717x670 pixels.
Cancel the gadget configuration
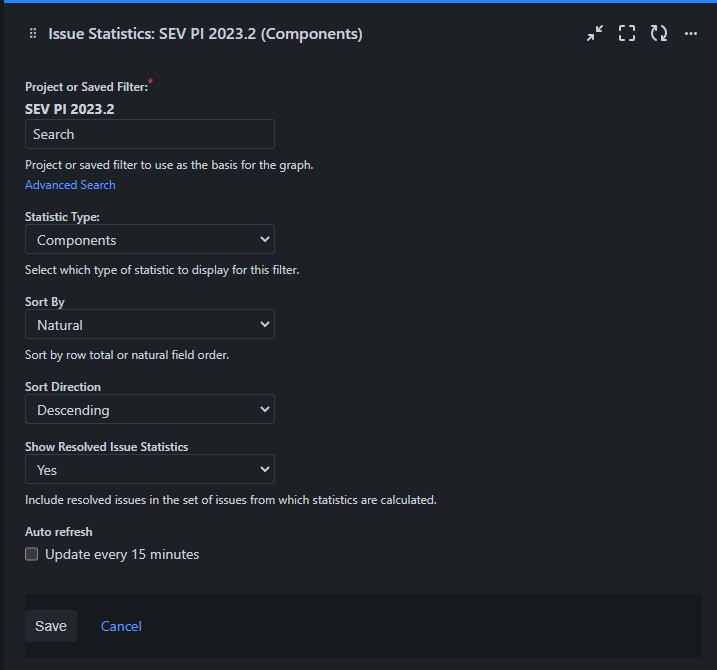tap(121, 626)
